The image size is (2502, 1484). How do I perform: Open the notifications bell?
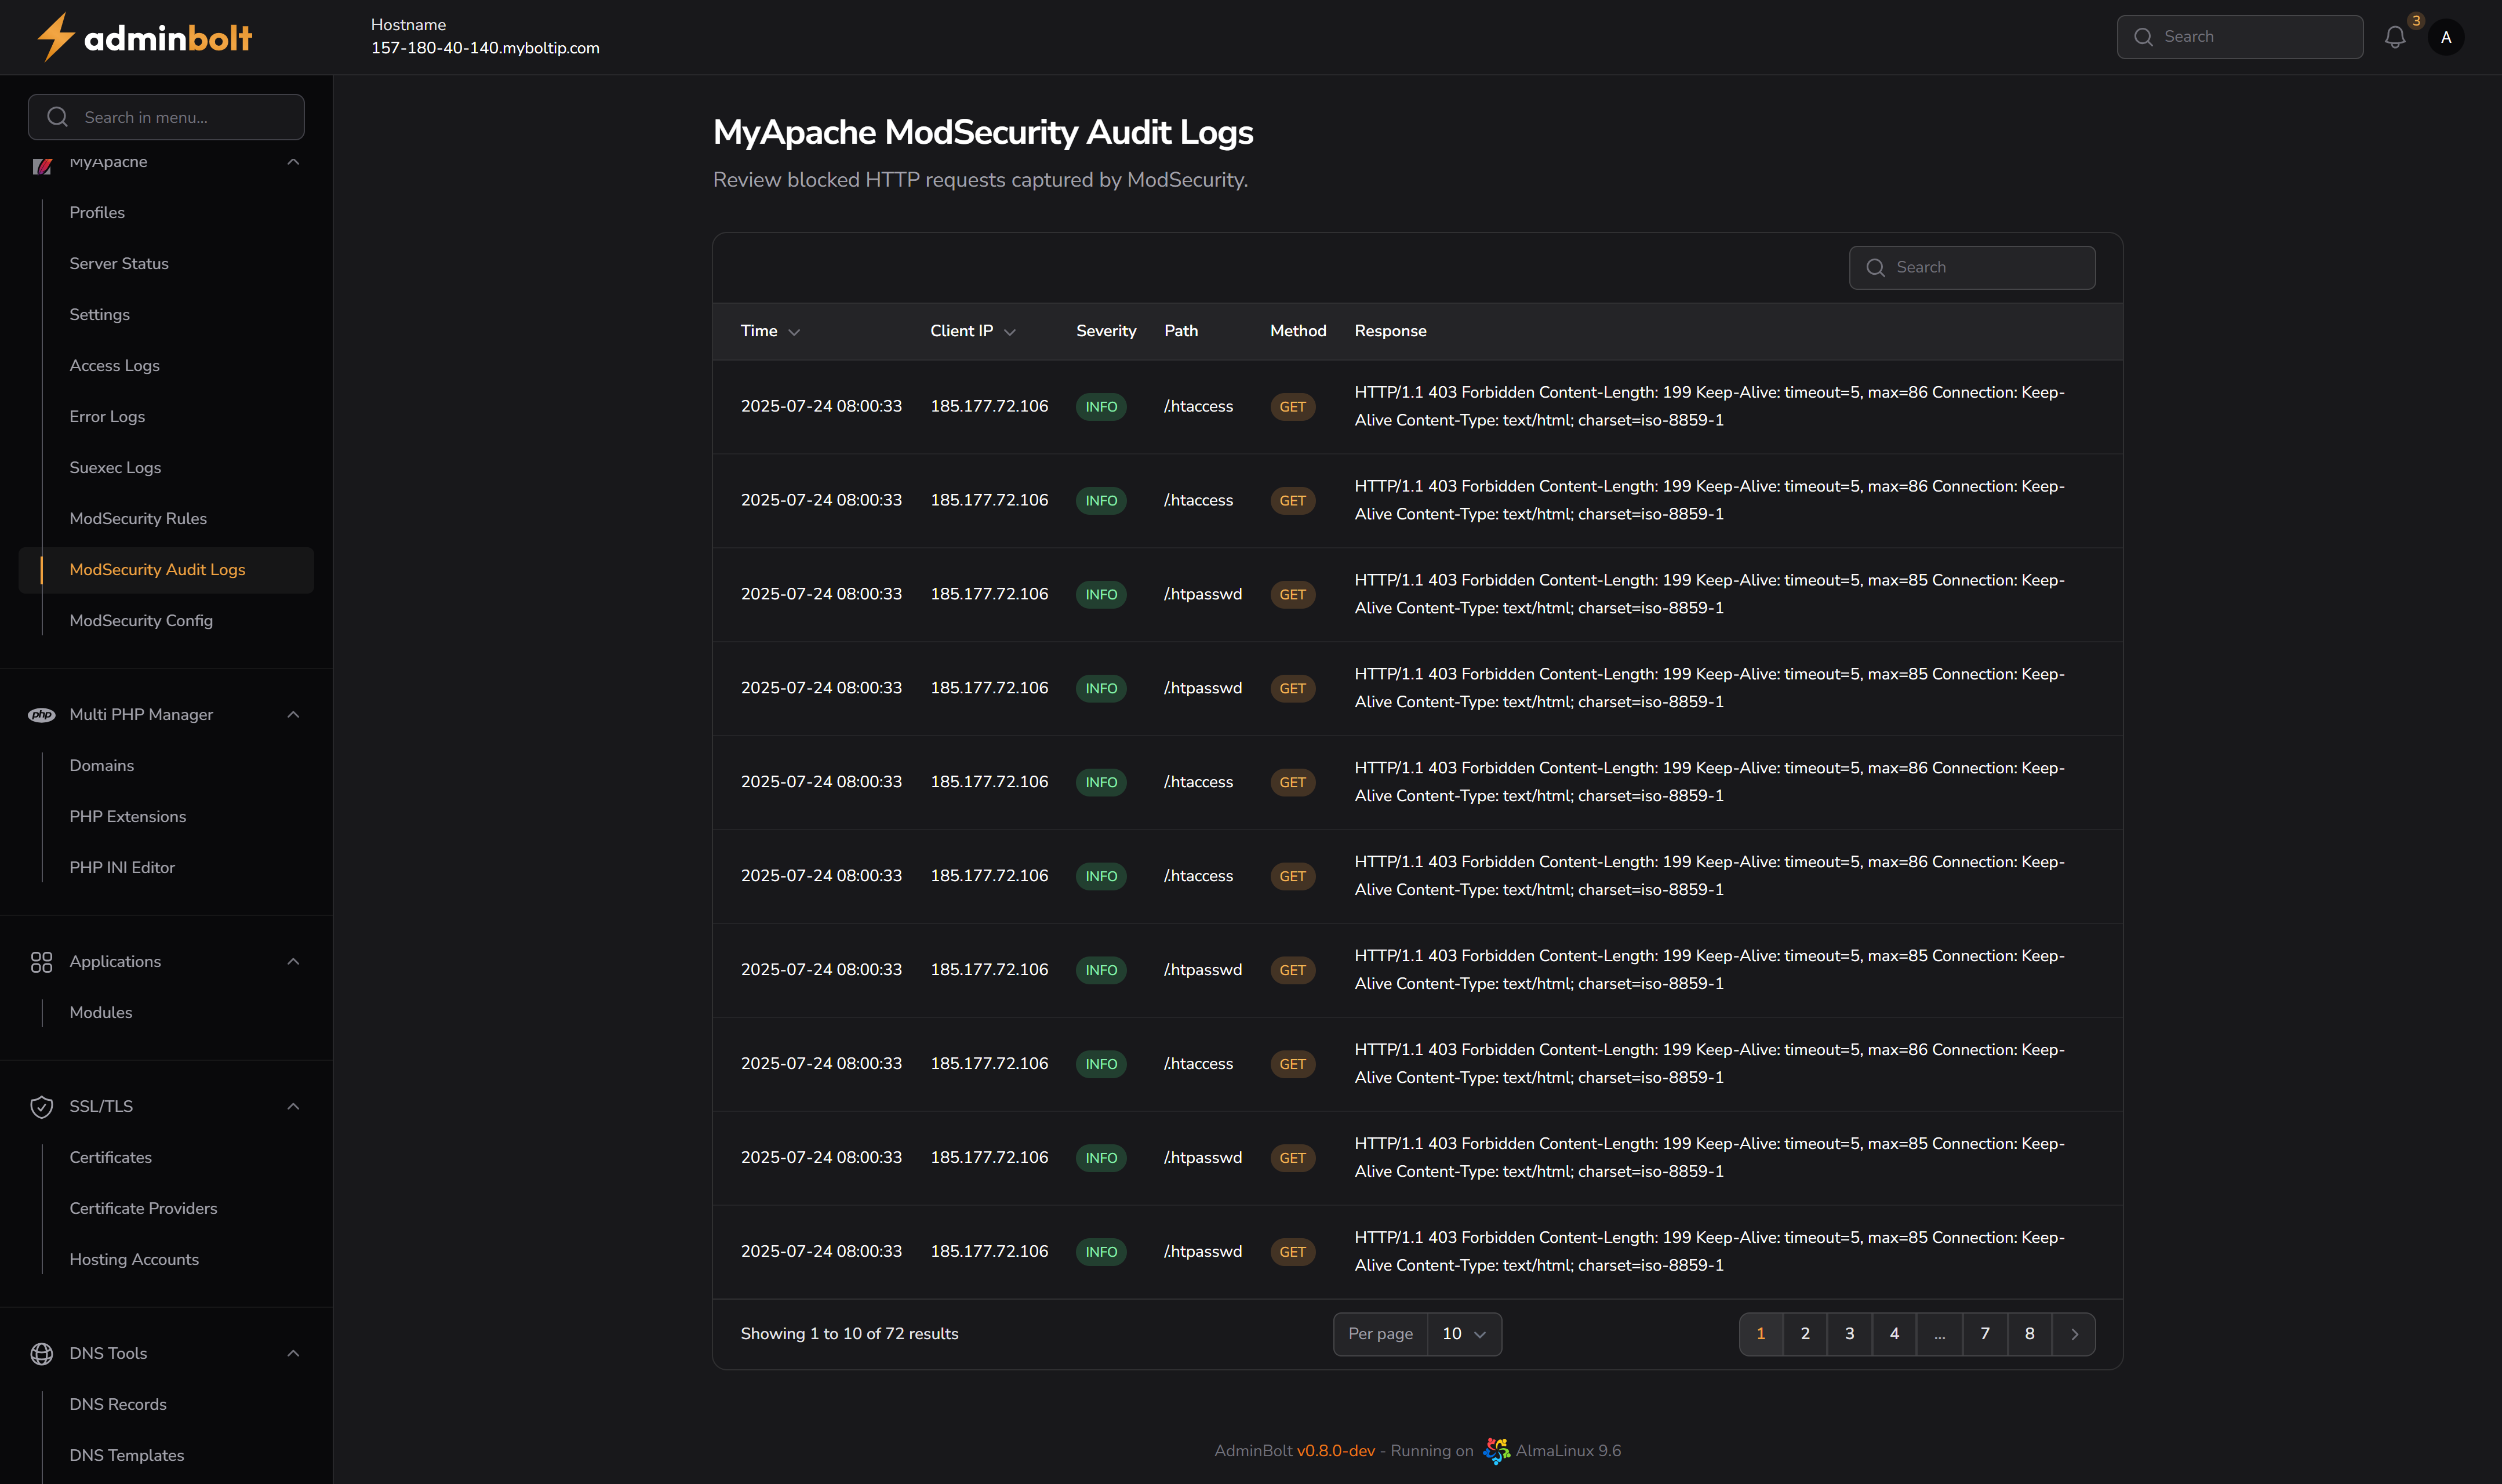(x=2395, y=37)
